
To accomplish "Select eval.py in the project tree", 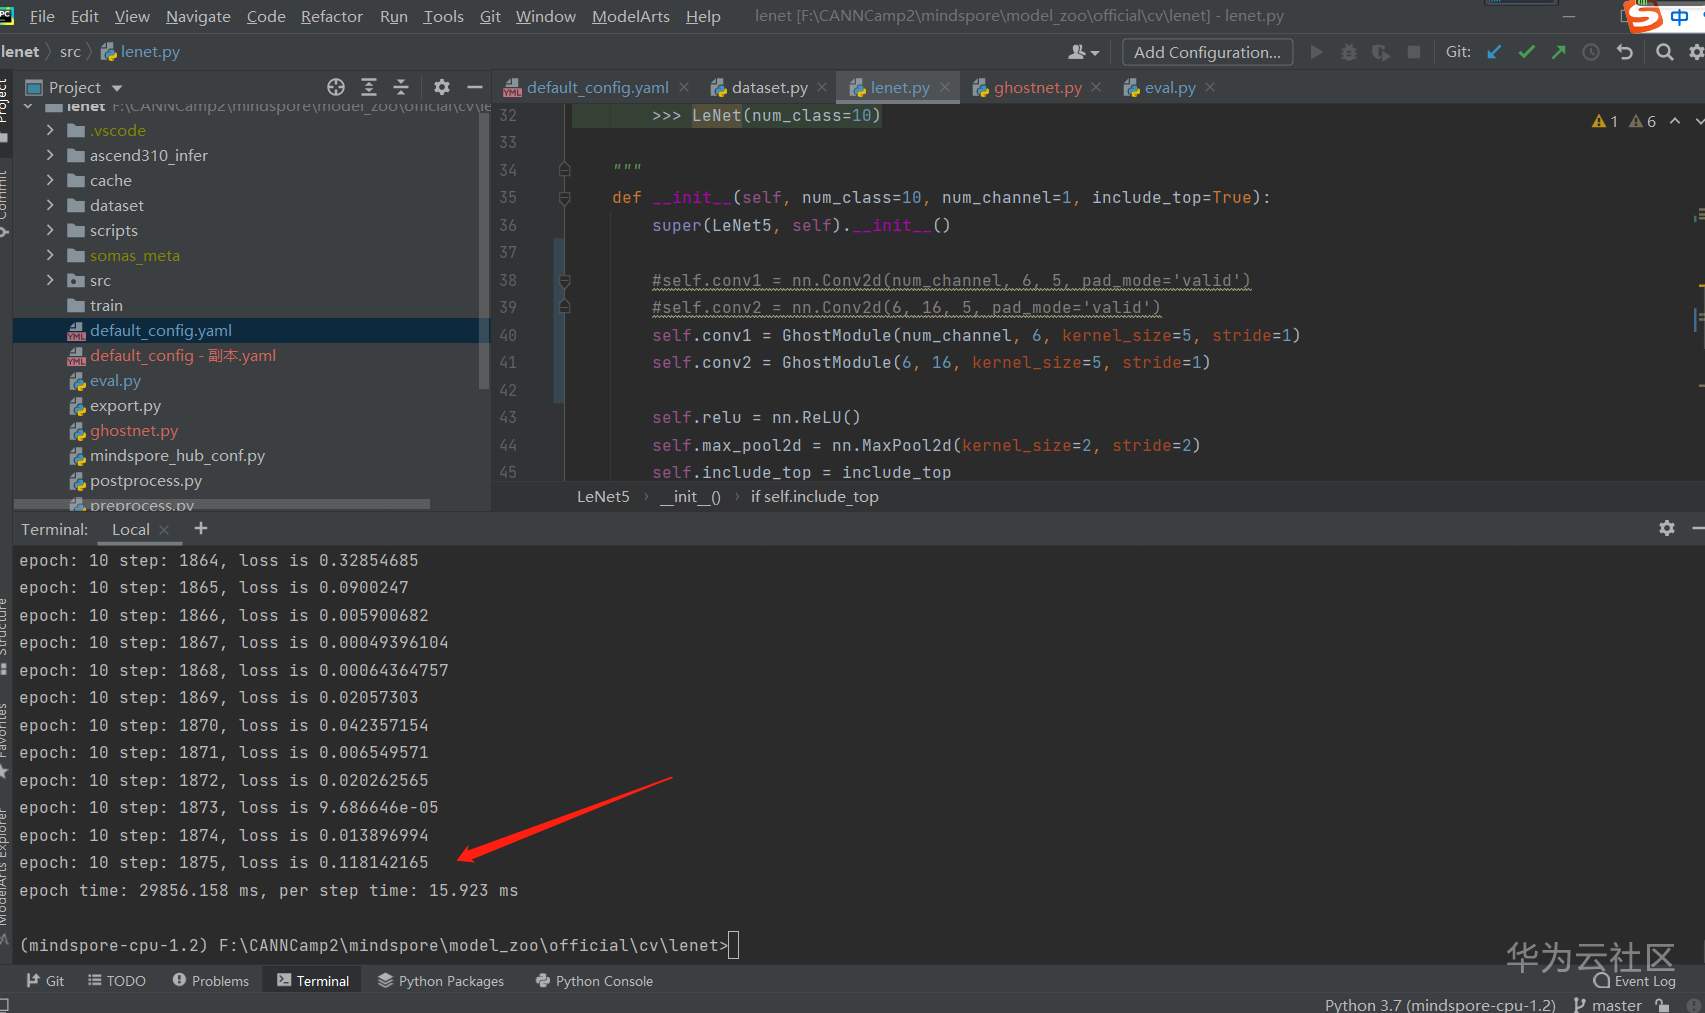I will point(115,380).
